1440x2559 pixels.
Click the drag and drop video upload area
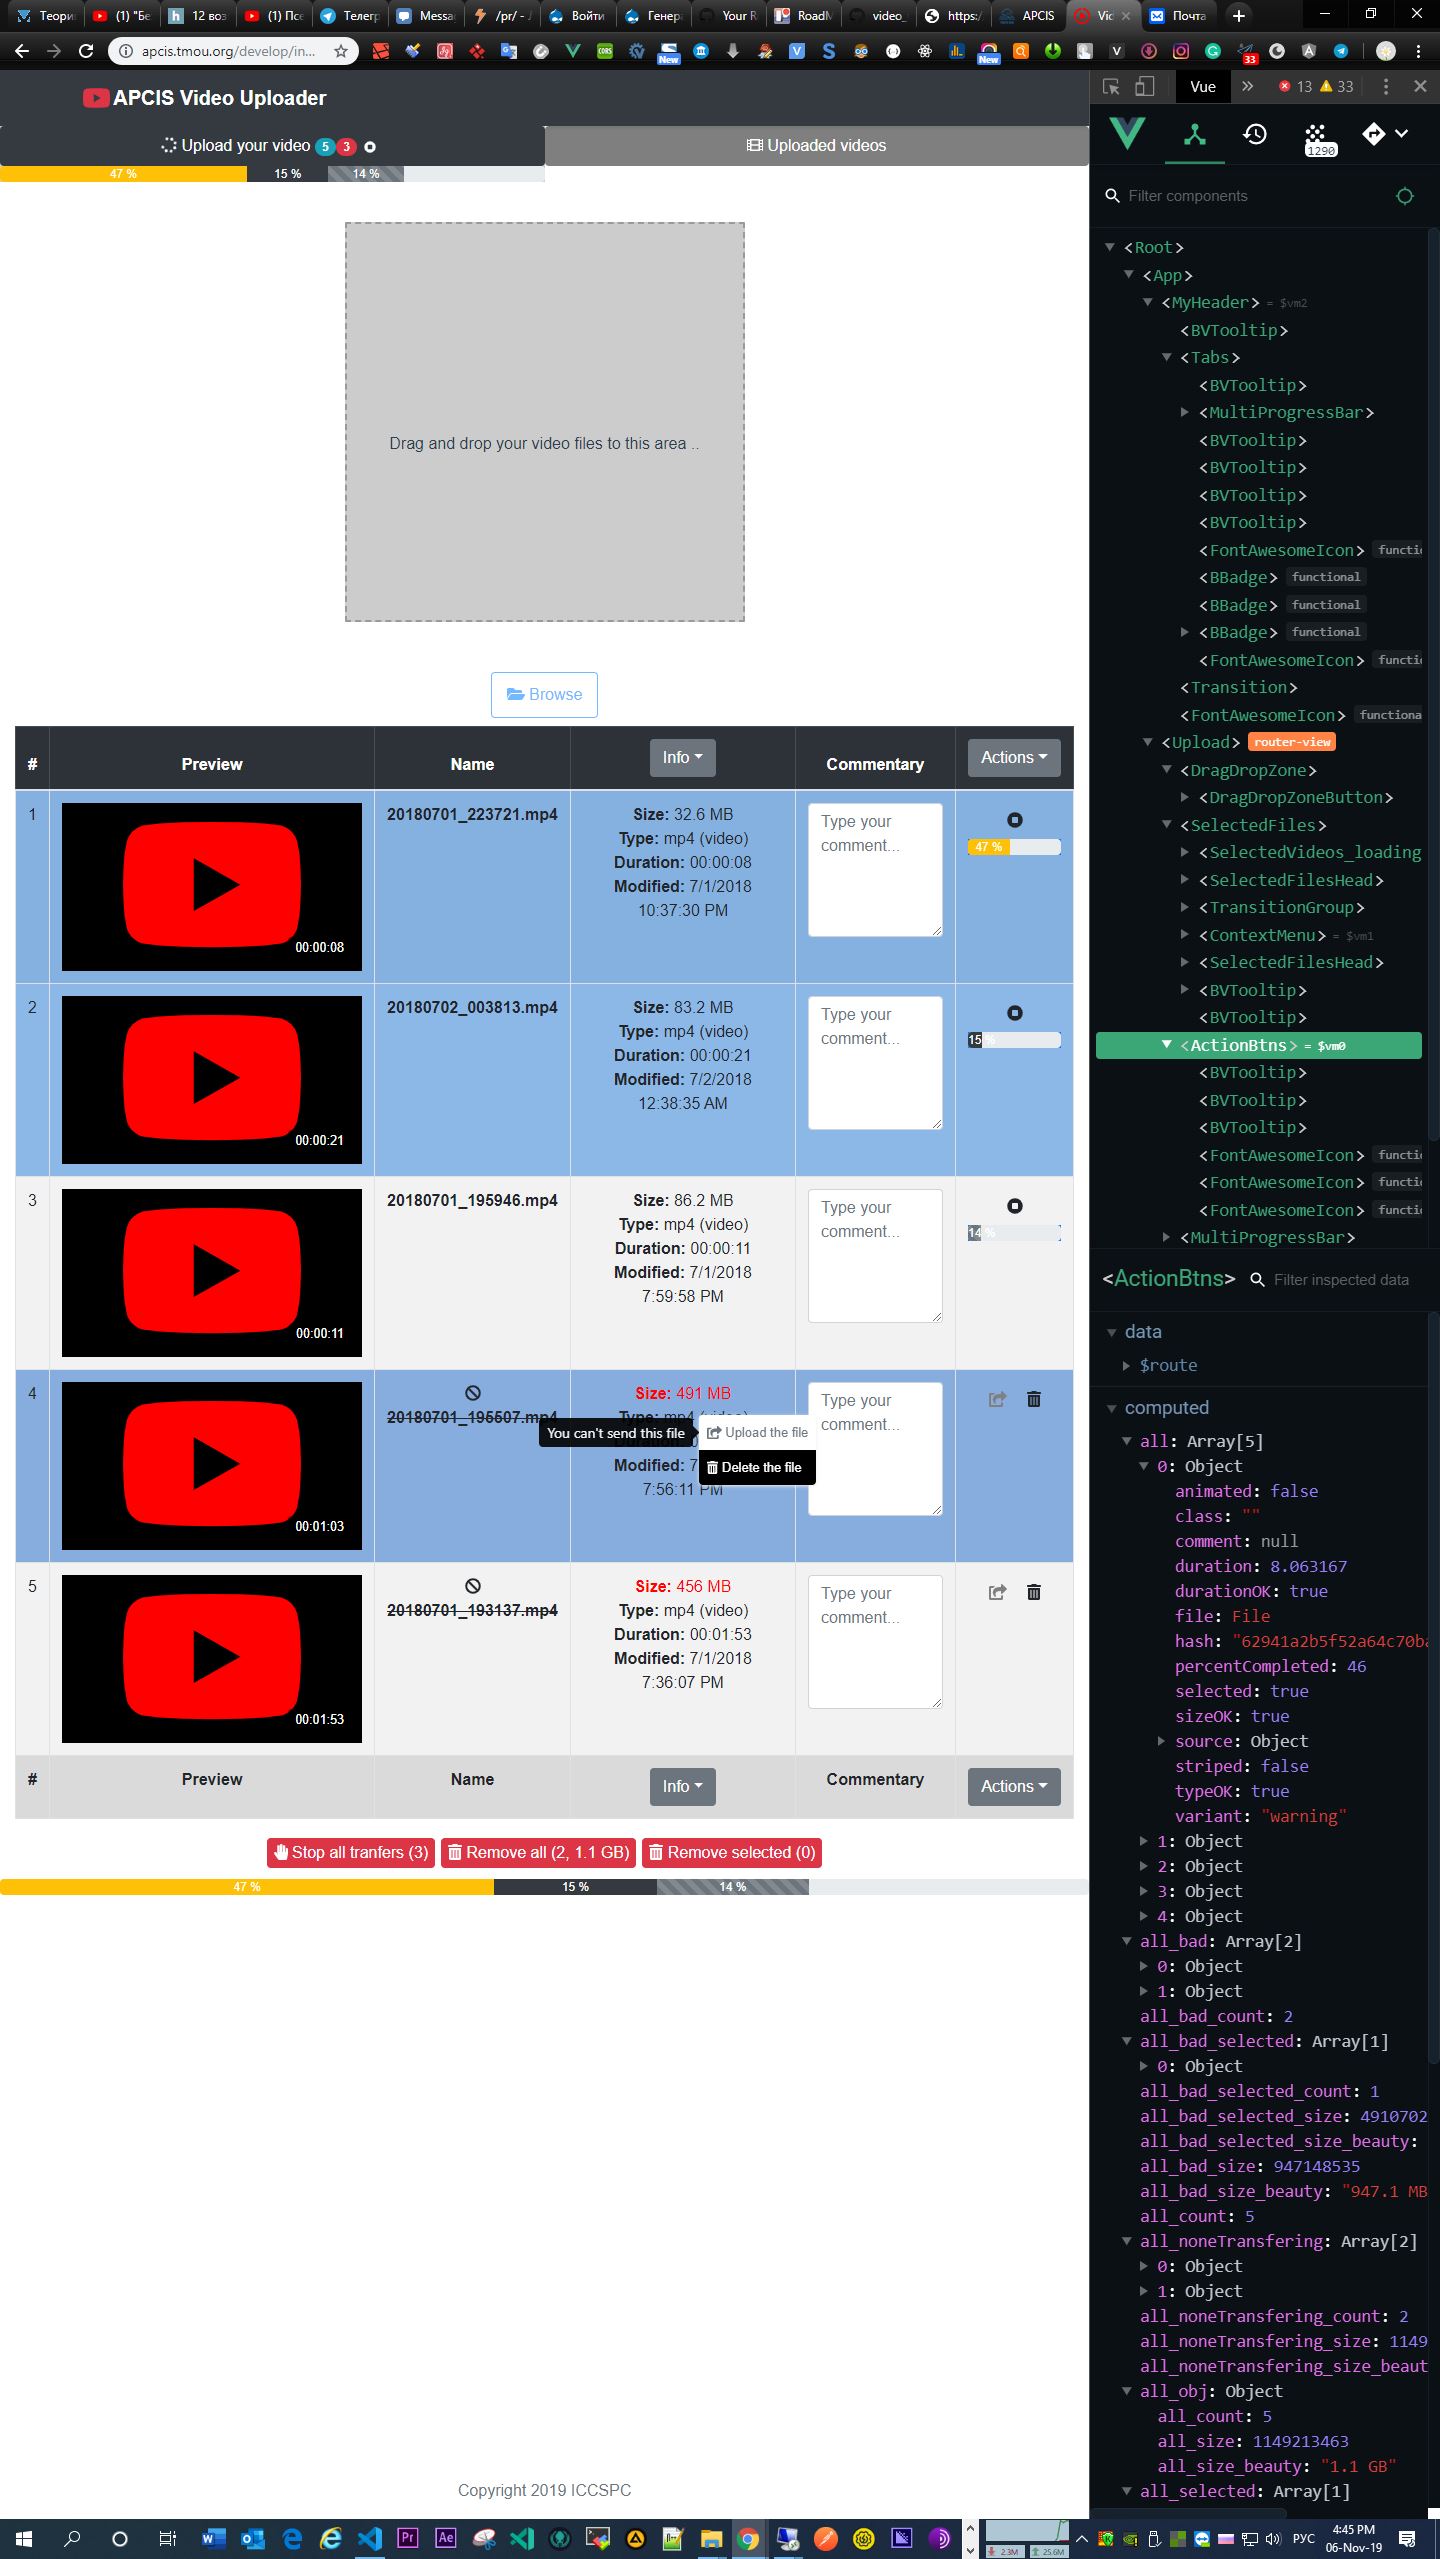(x=545, y=422)
